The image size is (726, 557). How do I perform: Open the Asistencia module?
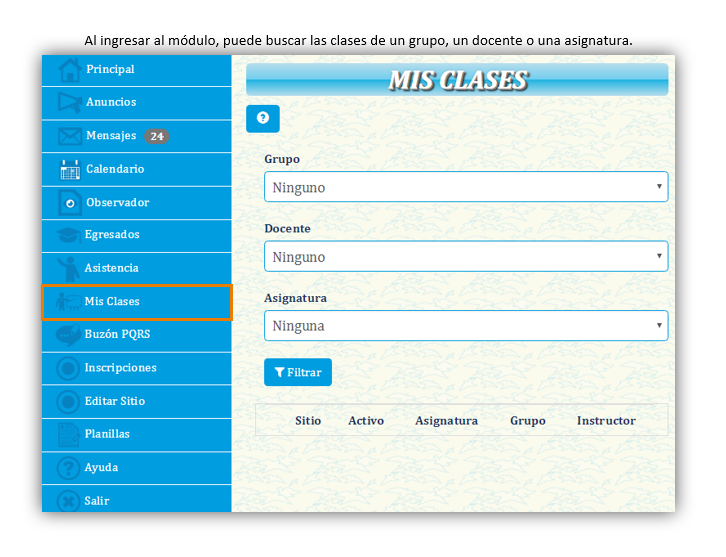[137, 269]
